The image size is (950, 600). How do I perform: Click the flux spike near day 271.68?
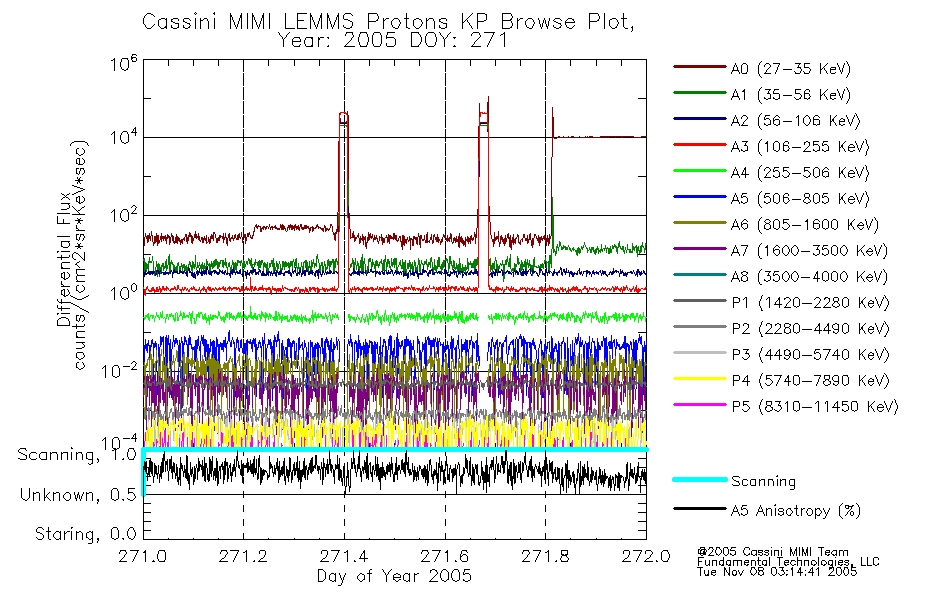coord(483,194)
